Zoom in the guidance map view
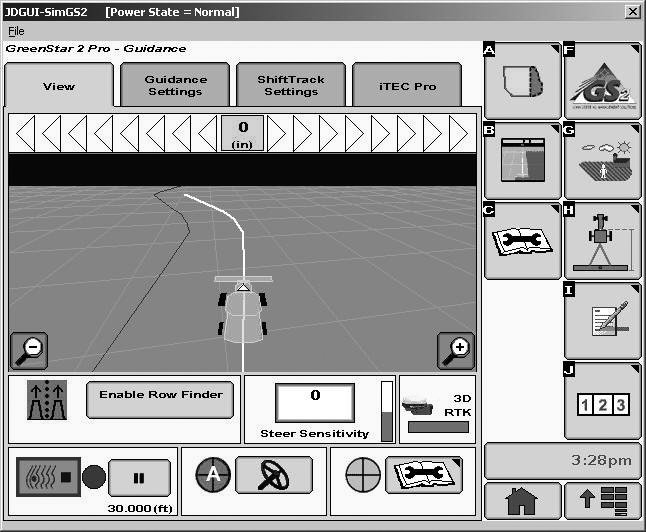The image size is (646, 532). pyautogui.click(x=456, y=350)
